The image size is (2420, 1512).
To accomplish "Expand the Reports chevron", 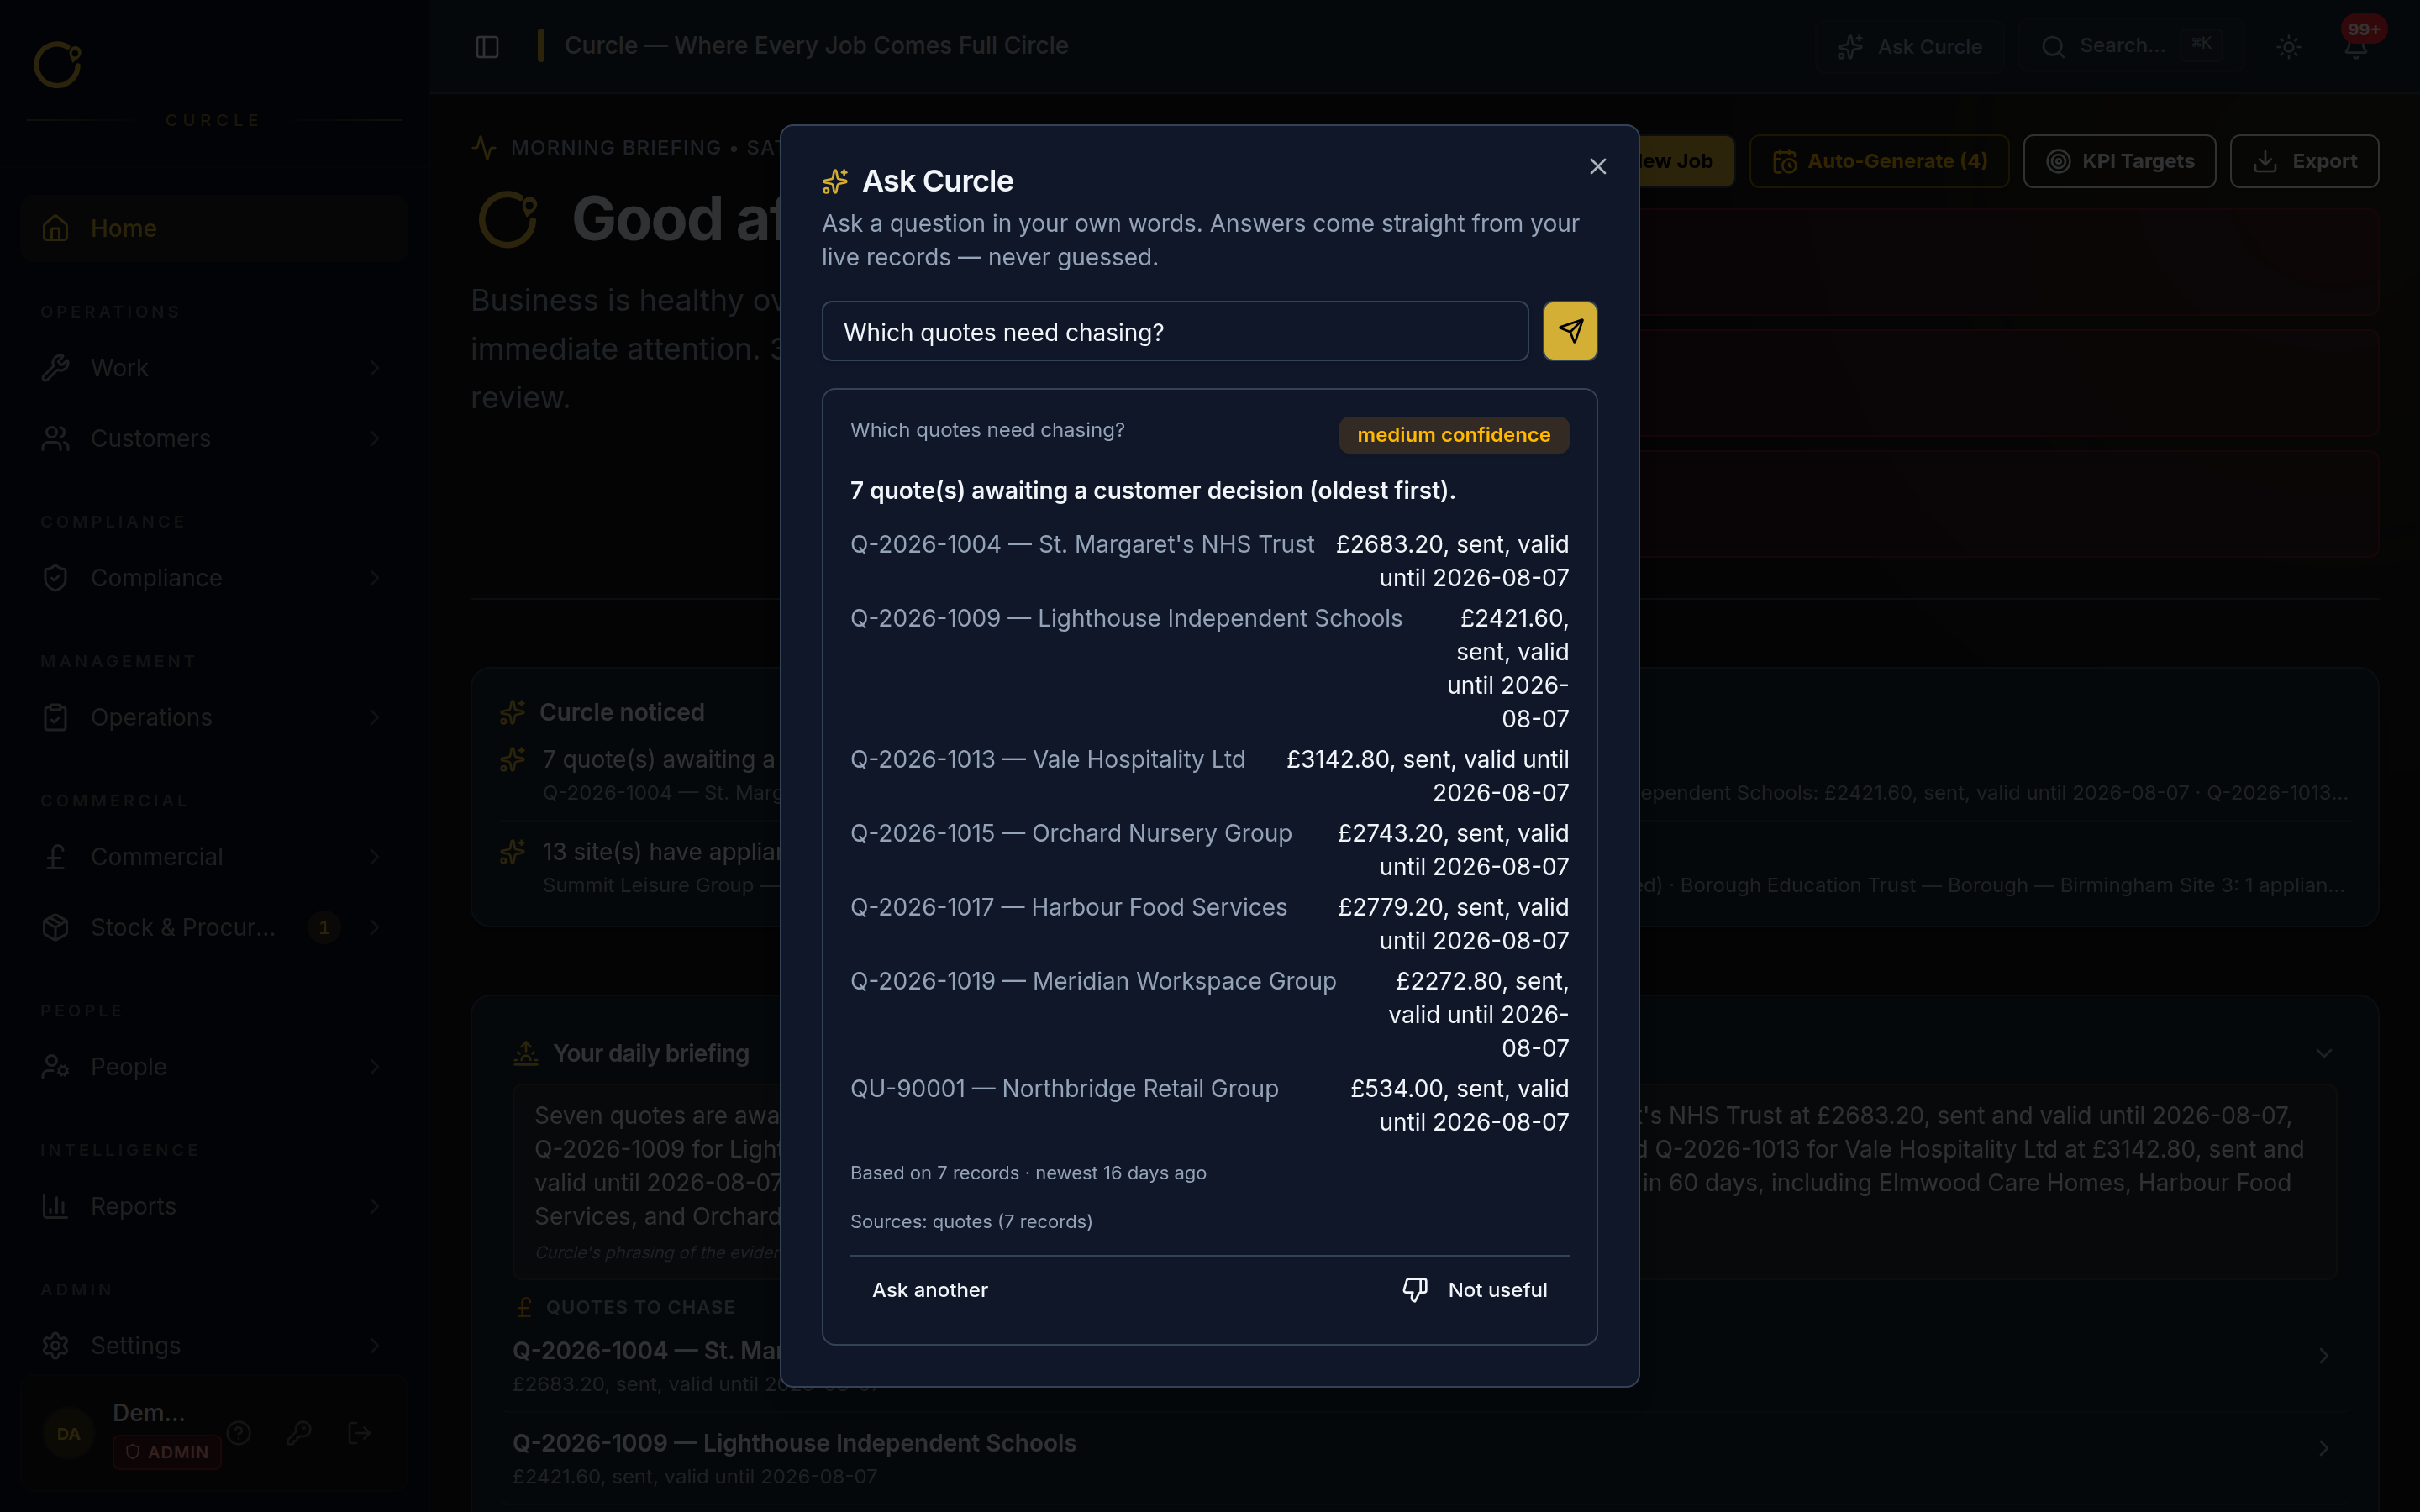I will [x=375, y=1206].
